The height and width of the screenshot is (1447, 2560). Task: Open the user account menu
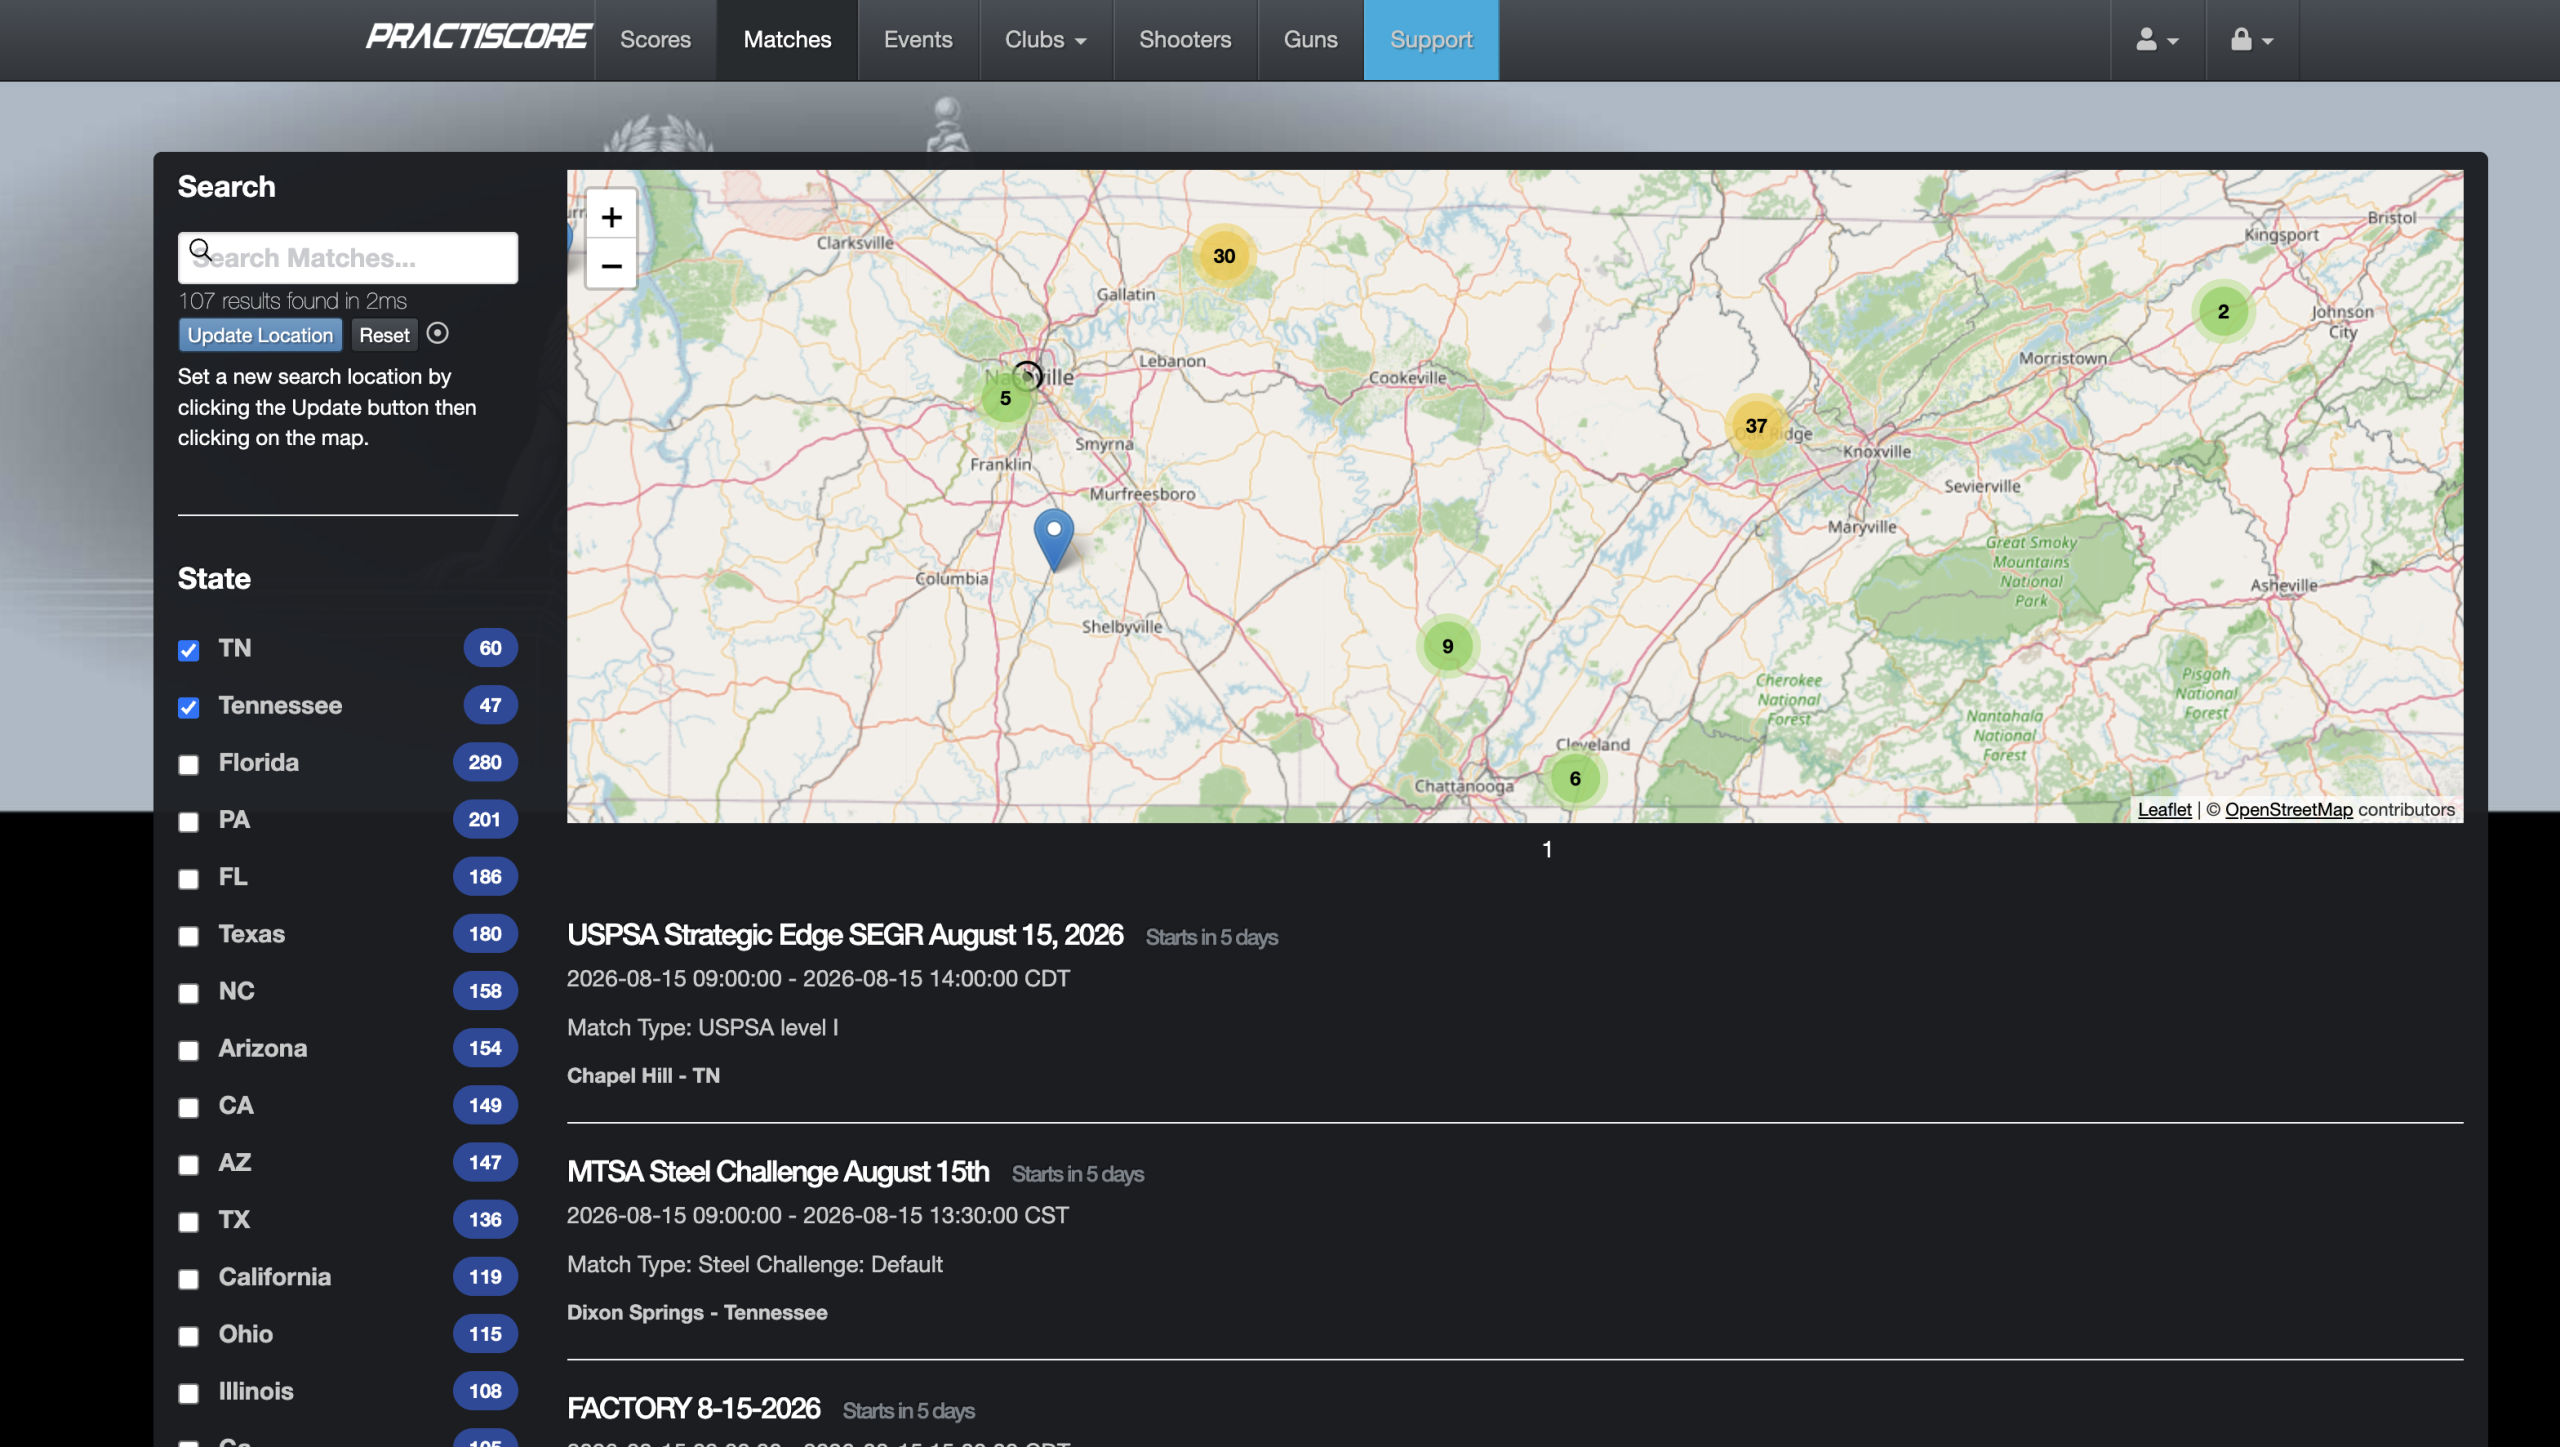(2157, 40)
